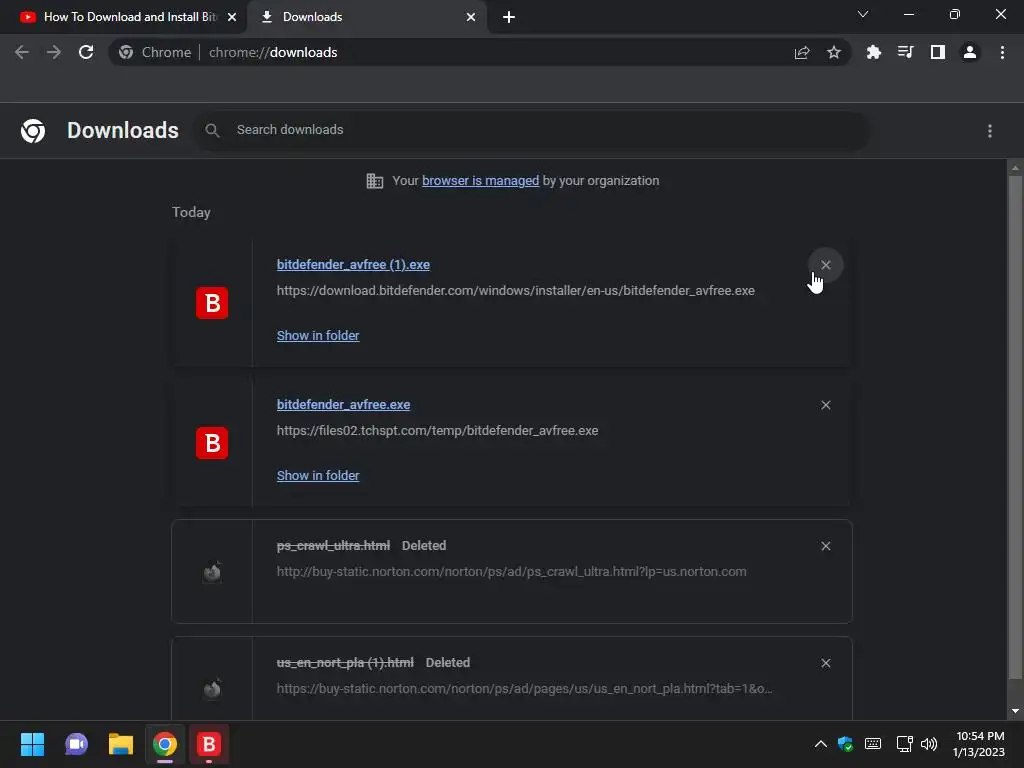The height and width of the screenshot is (768, 1024).
Task: Click the files02.tchspt.com source URL
Action: click(x=438, y=430)
